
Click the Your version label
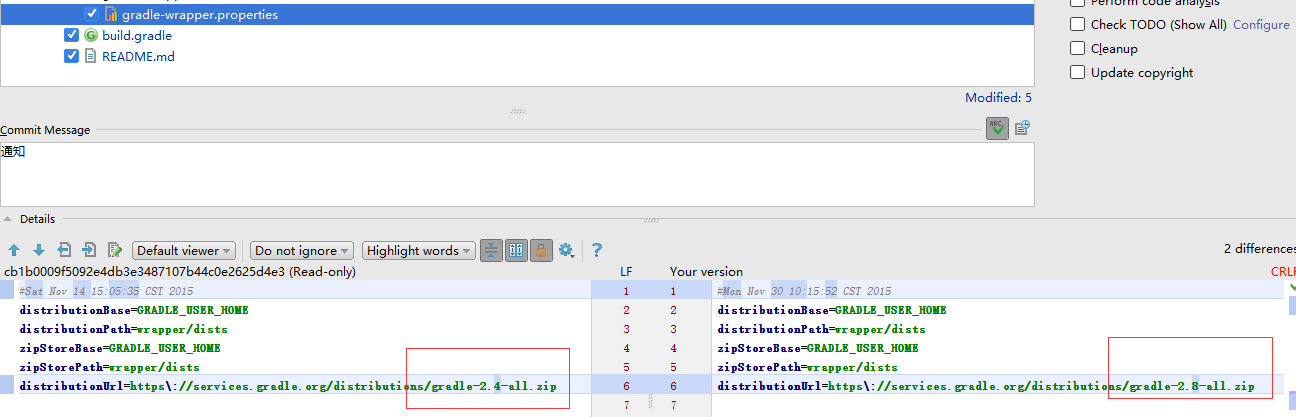[706, 271]
